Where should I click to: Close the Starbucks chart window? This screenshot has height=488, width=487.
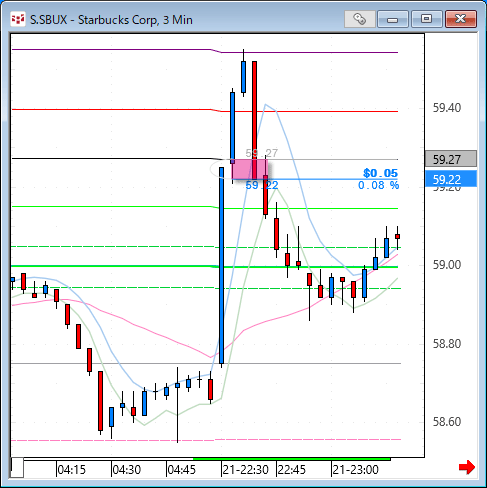pyautogui.click(x=461, y=19)
